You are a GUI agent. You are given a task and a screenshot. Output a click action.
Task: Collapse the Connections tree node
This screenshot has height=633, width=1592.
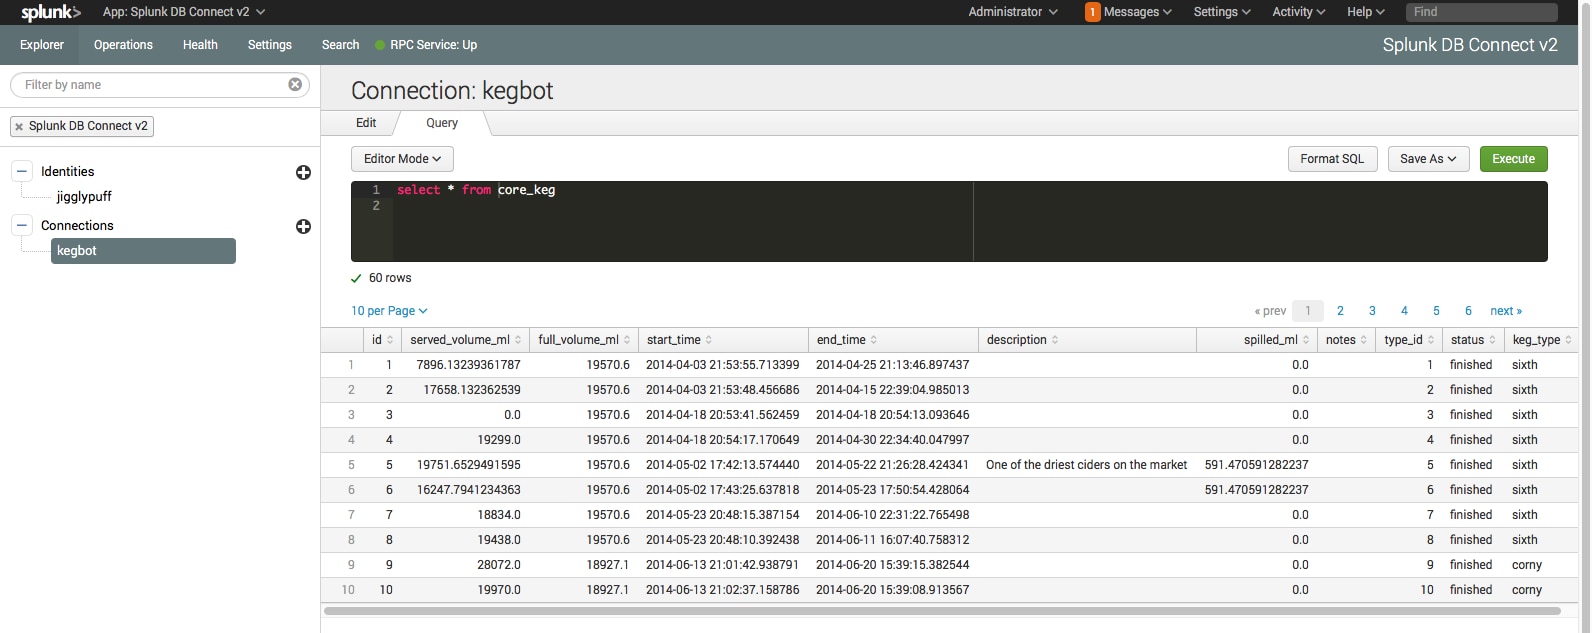(22, 225)
